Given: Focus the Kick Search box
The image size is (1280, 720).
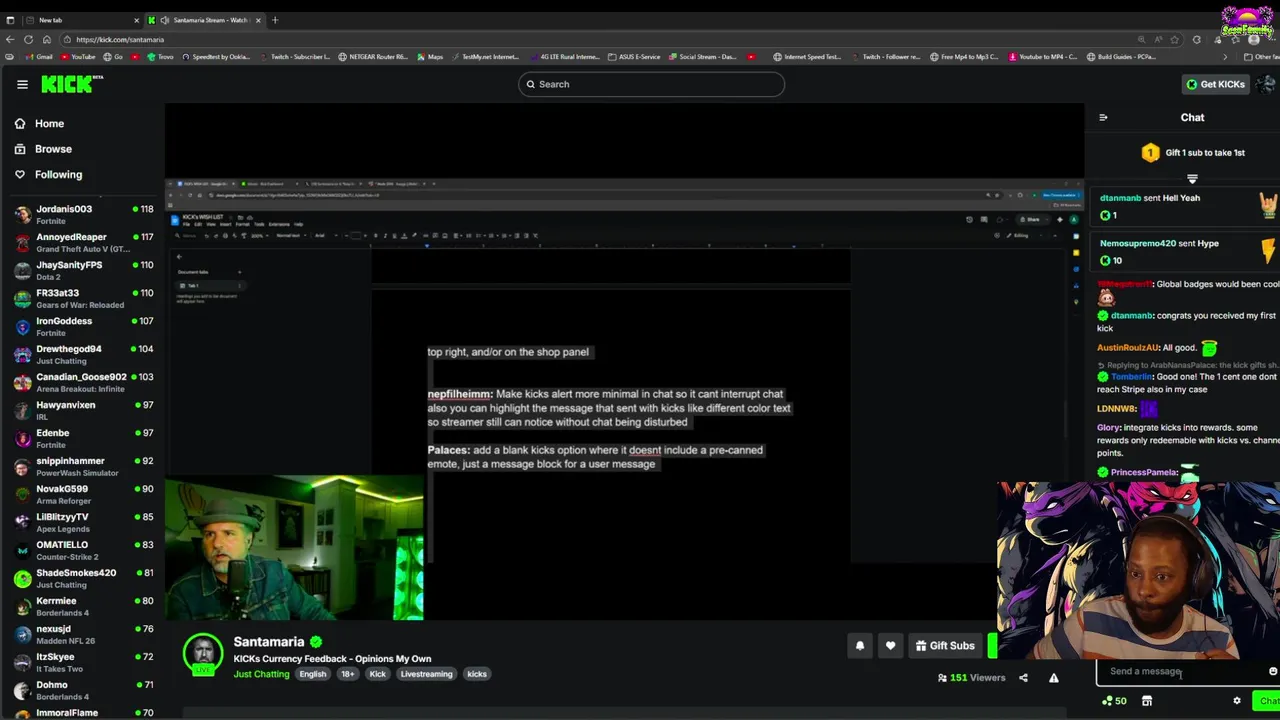Looking at the screenshot, I should [651, 84].
